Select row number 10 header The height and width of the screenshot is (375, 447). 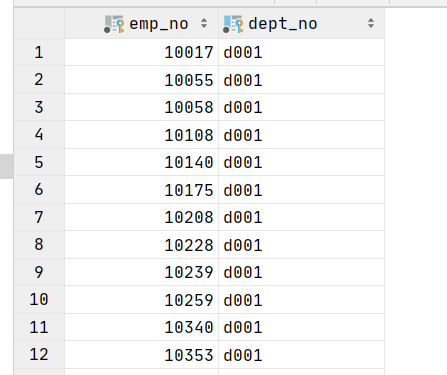tap(39, 300)
